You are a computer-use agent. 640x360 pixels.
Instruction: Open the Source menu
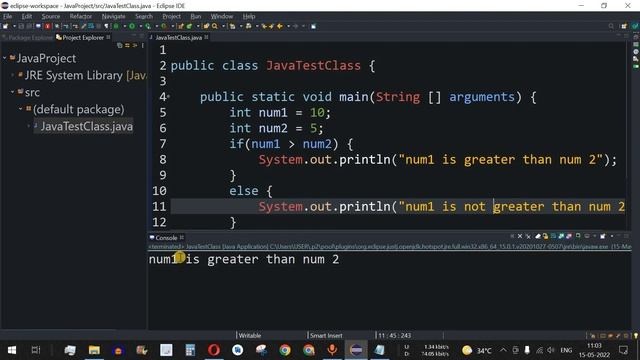click(x=51, y=16)
